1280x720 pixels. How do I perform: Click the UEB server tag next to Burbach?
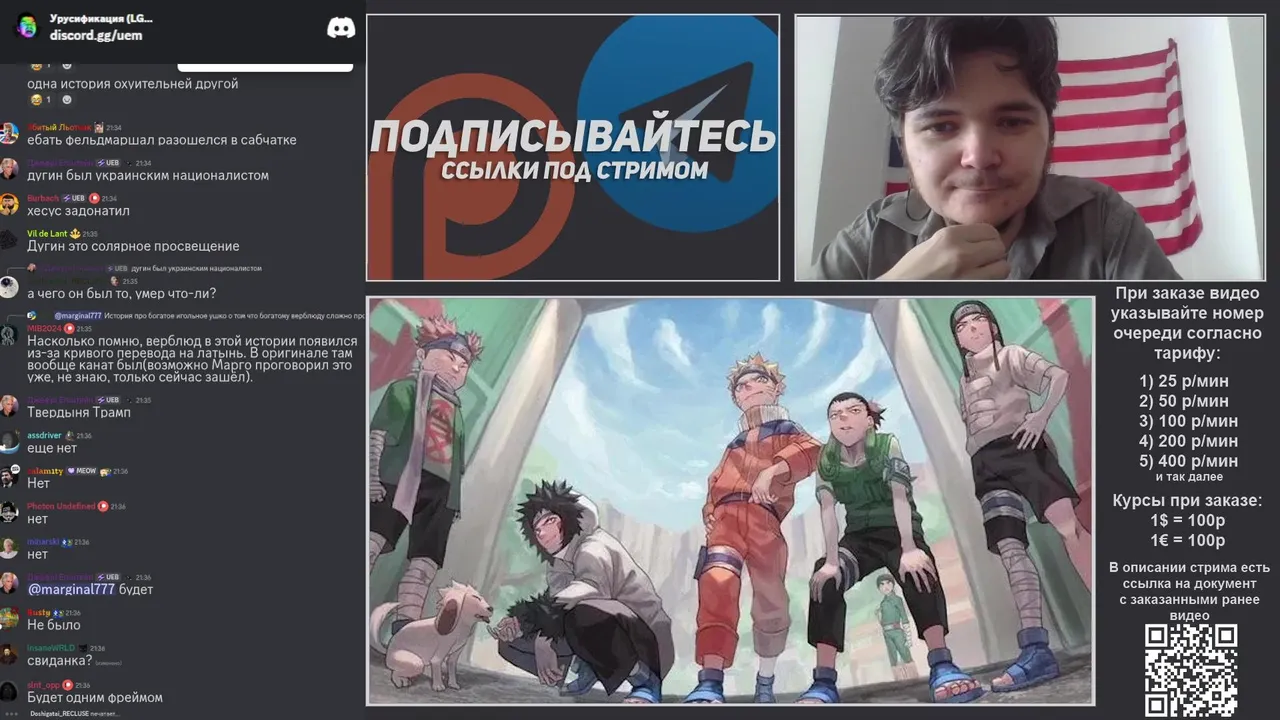pos(74,198)
